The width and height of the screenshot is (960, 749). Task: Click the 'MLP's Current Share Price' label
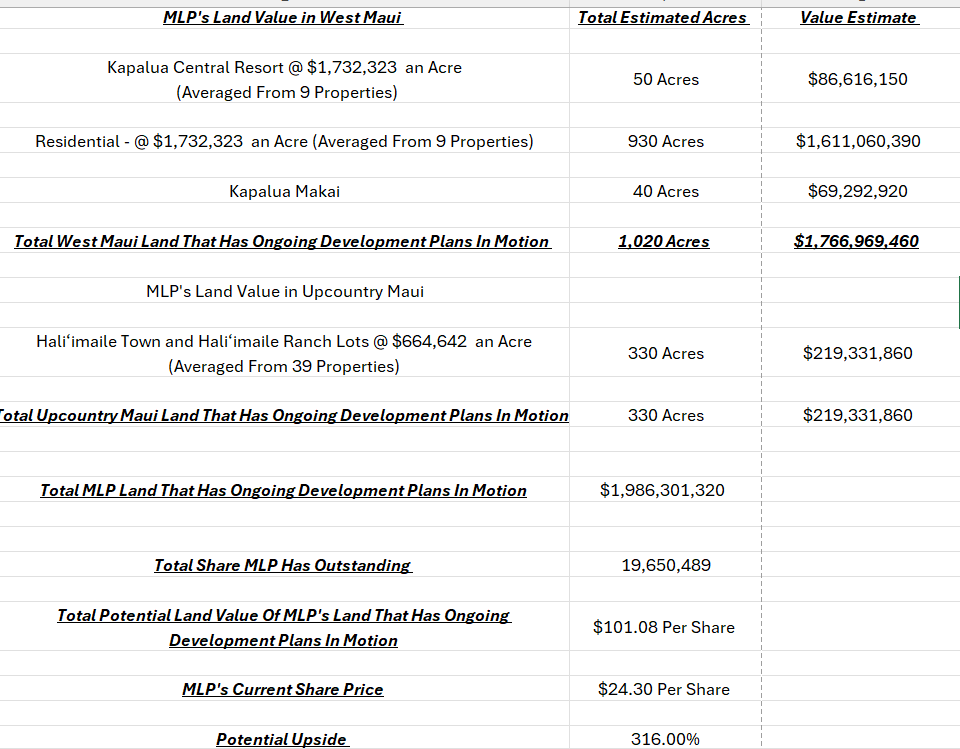tap(283, 689)
